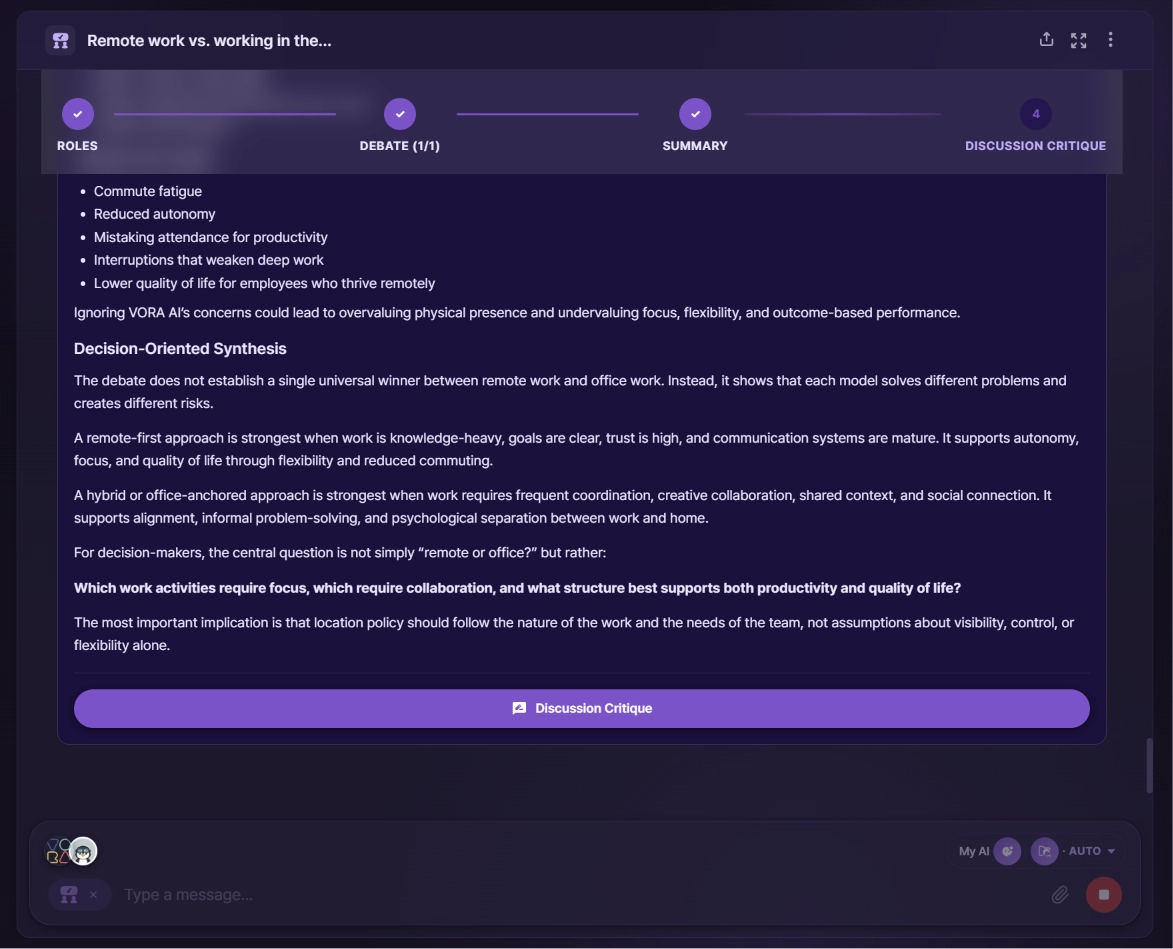Remove the debate mode chip with X

[x=94, y=894]
